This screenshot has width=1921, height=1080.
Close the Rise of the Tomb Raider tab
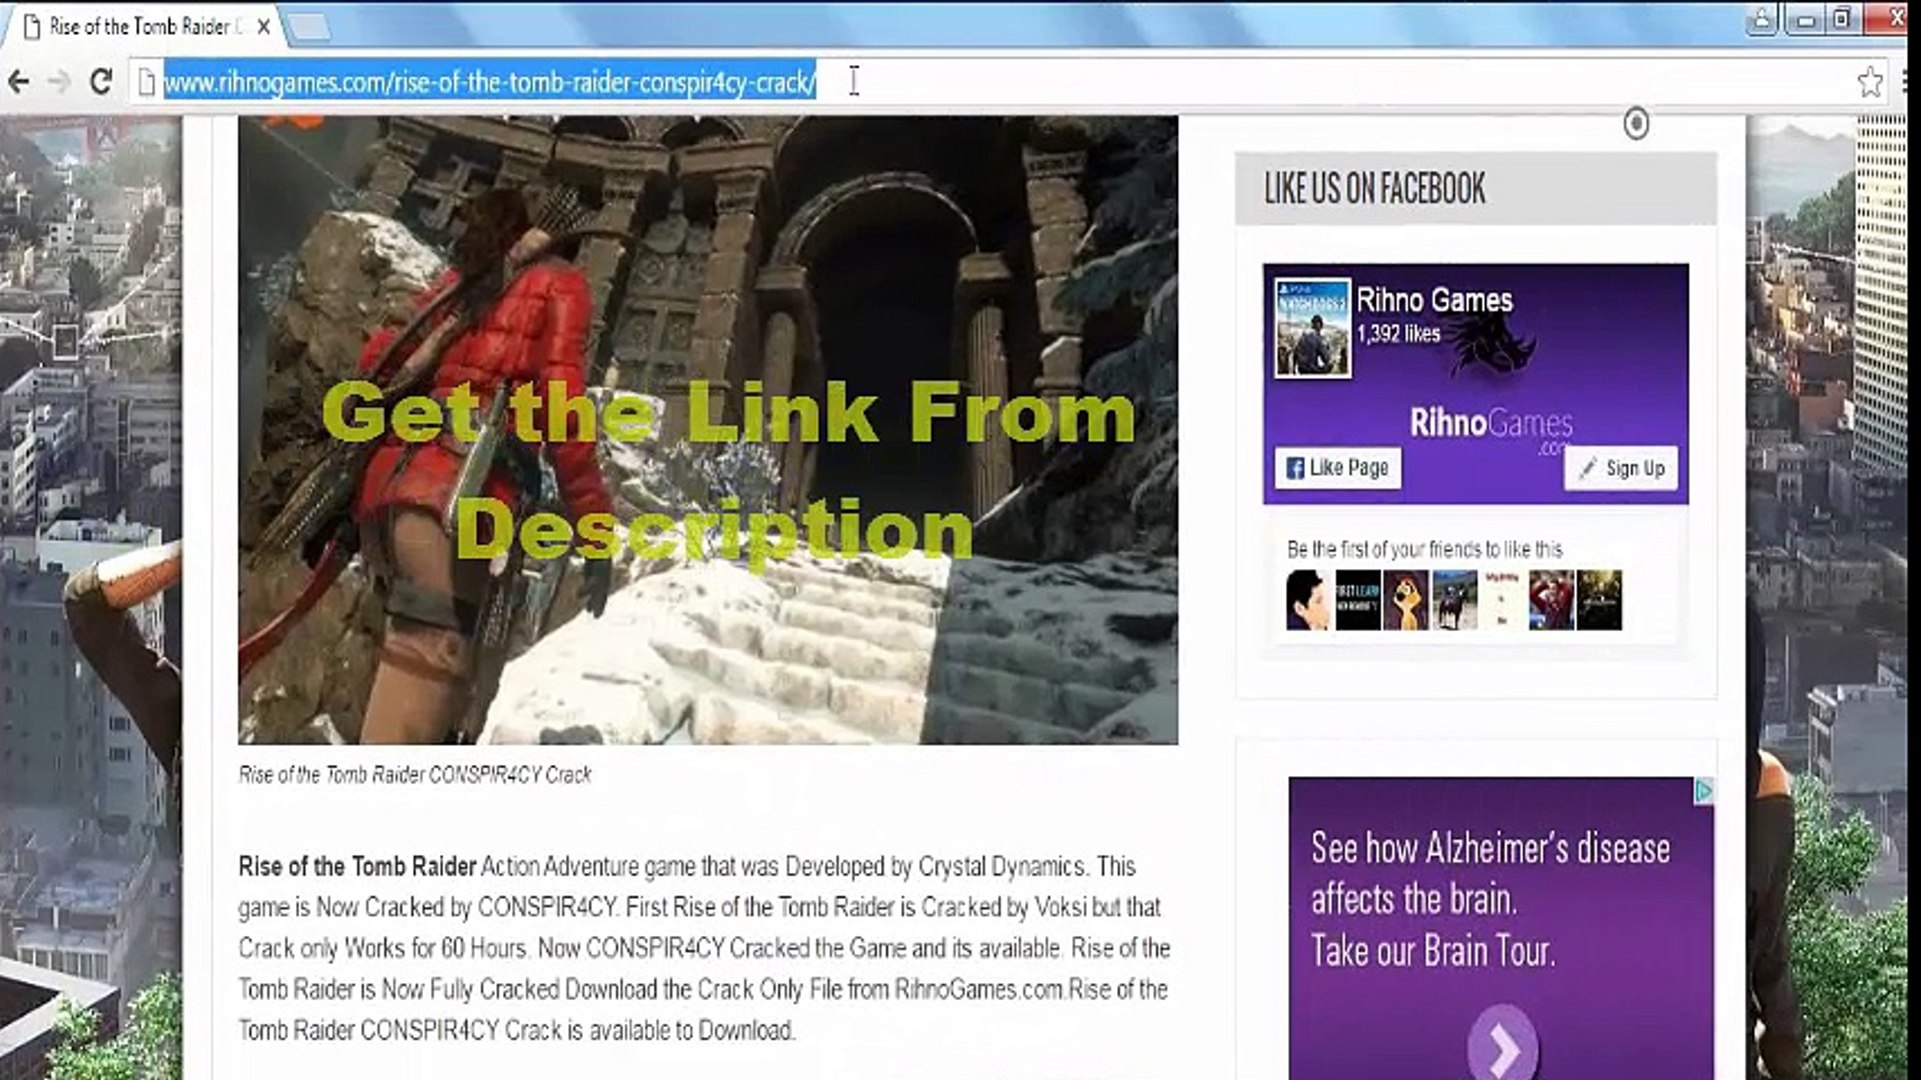coord(263,27)
